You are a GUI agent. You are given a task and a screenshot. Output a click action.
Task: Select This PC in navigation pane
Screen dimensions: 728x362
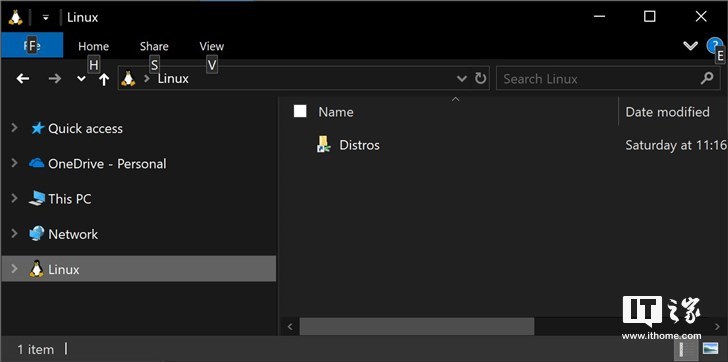[x=70, y=199]
